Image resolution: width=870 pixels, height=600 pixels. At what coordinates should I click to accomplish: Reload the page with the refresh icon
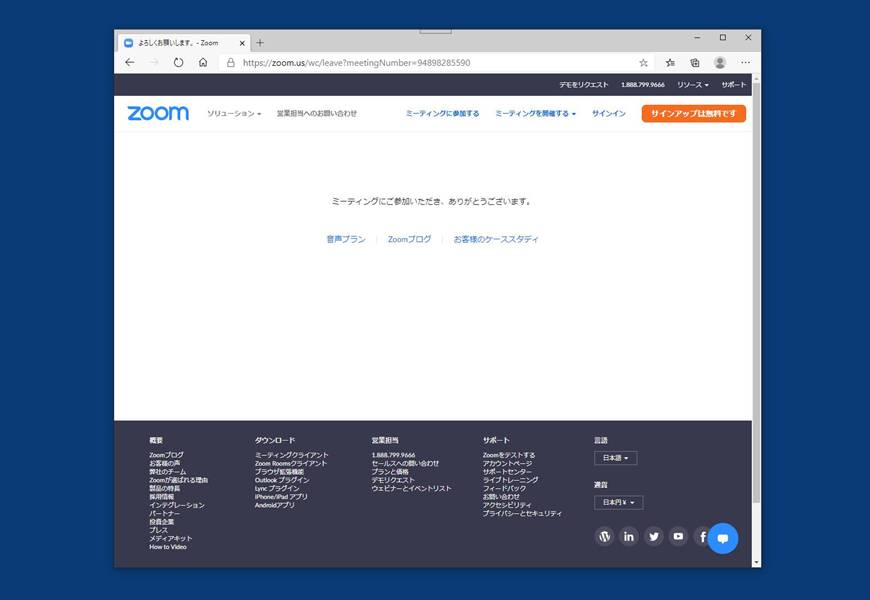tap(178, 63)
